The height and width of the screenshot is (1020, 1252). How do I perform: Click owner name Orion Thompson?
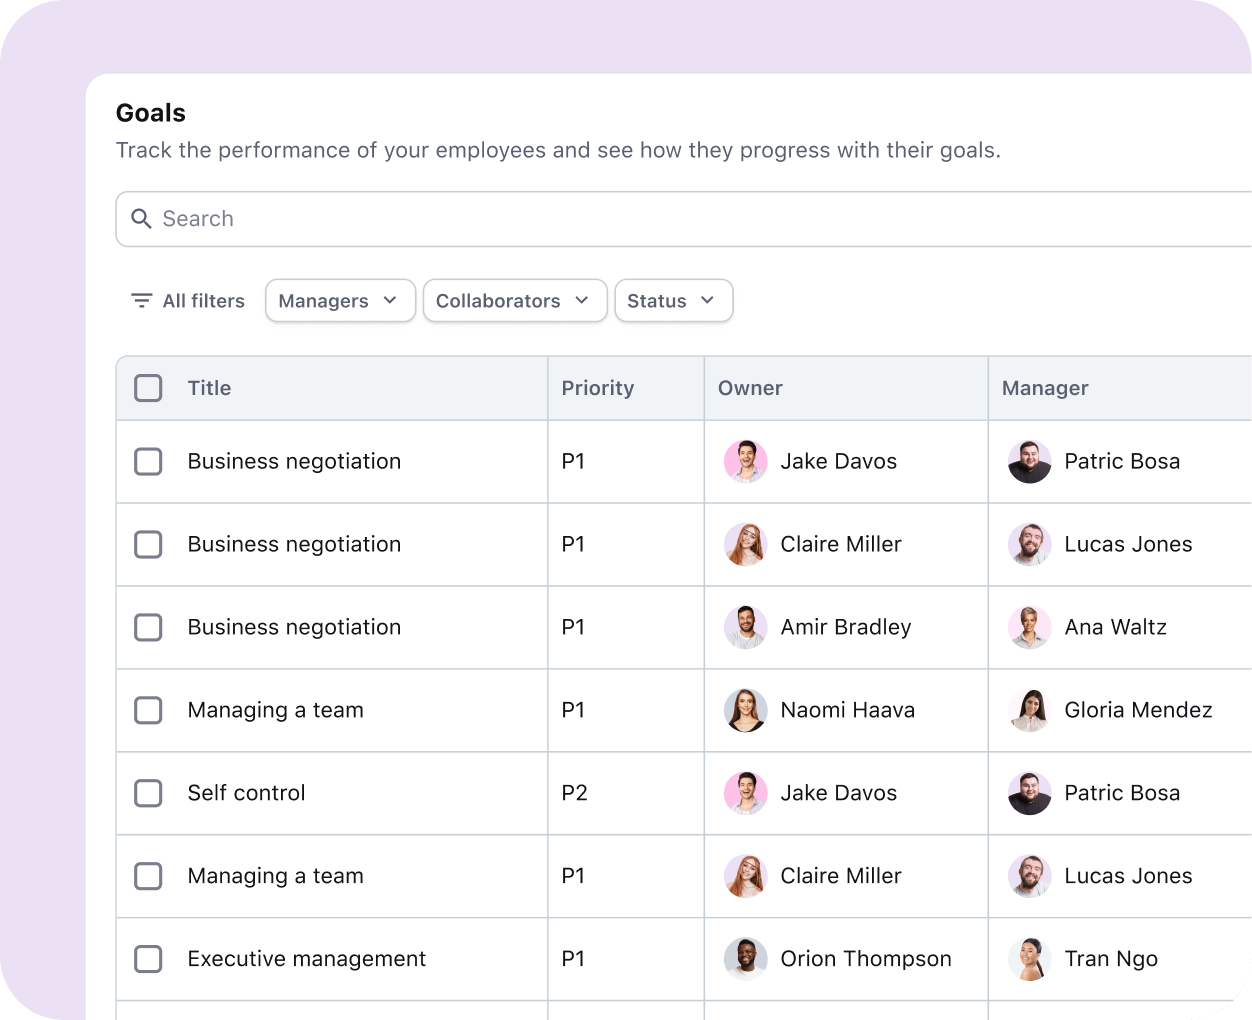866,959
